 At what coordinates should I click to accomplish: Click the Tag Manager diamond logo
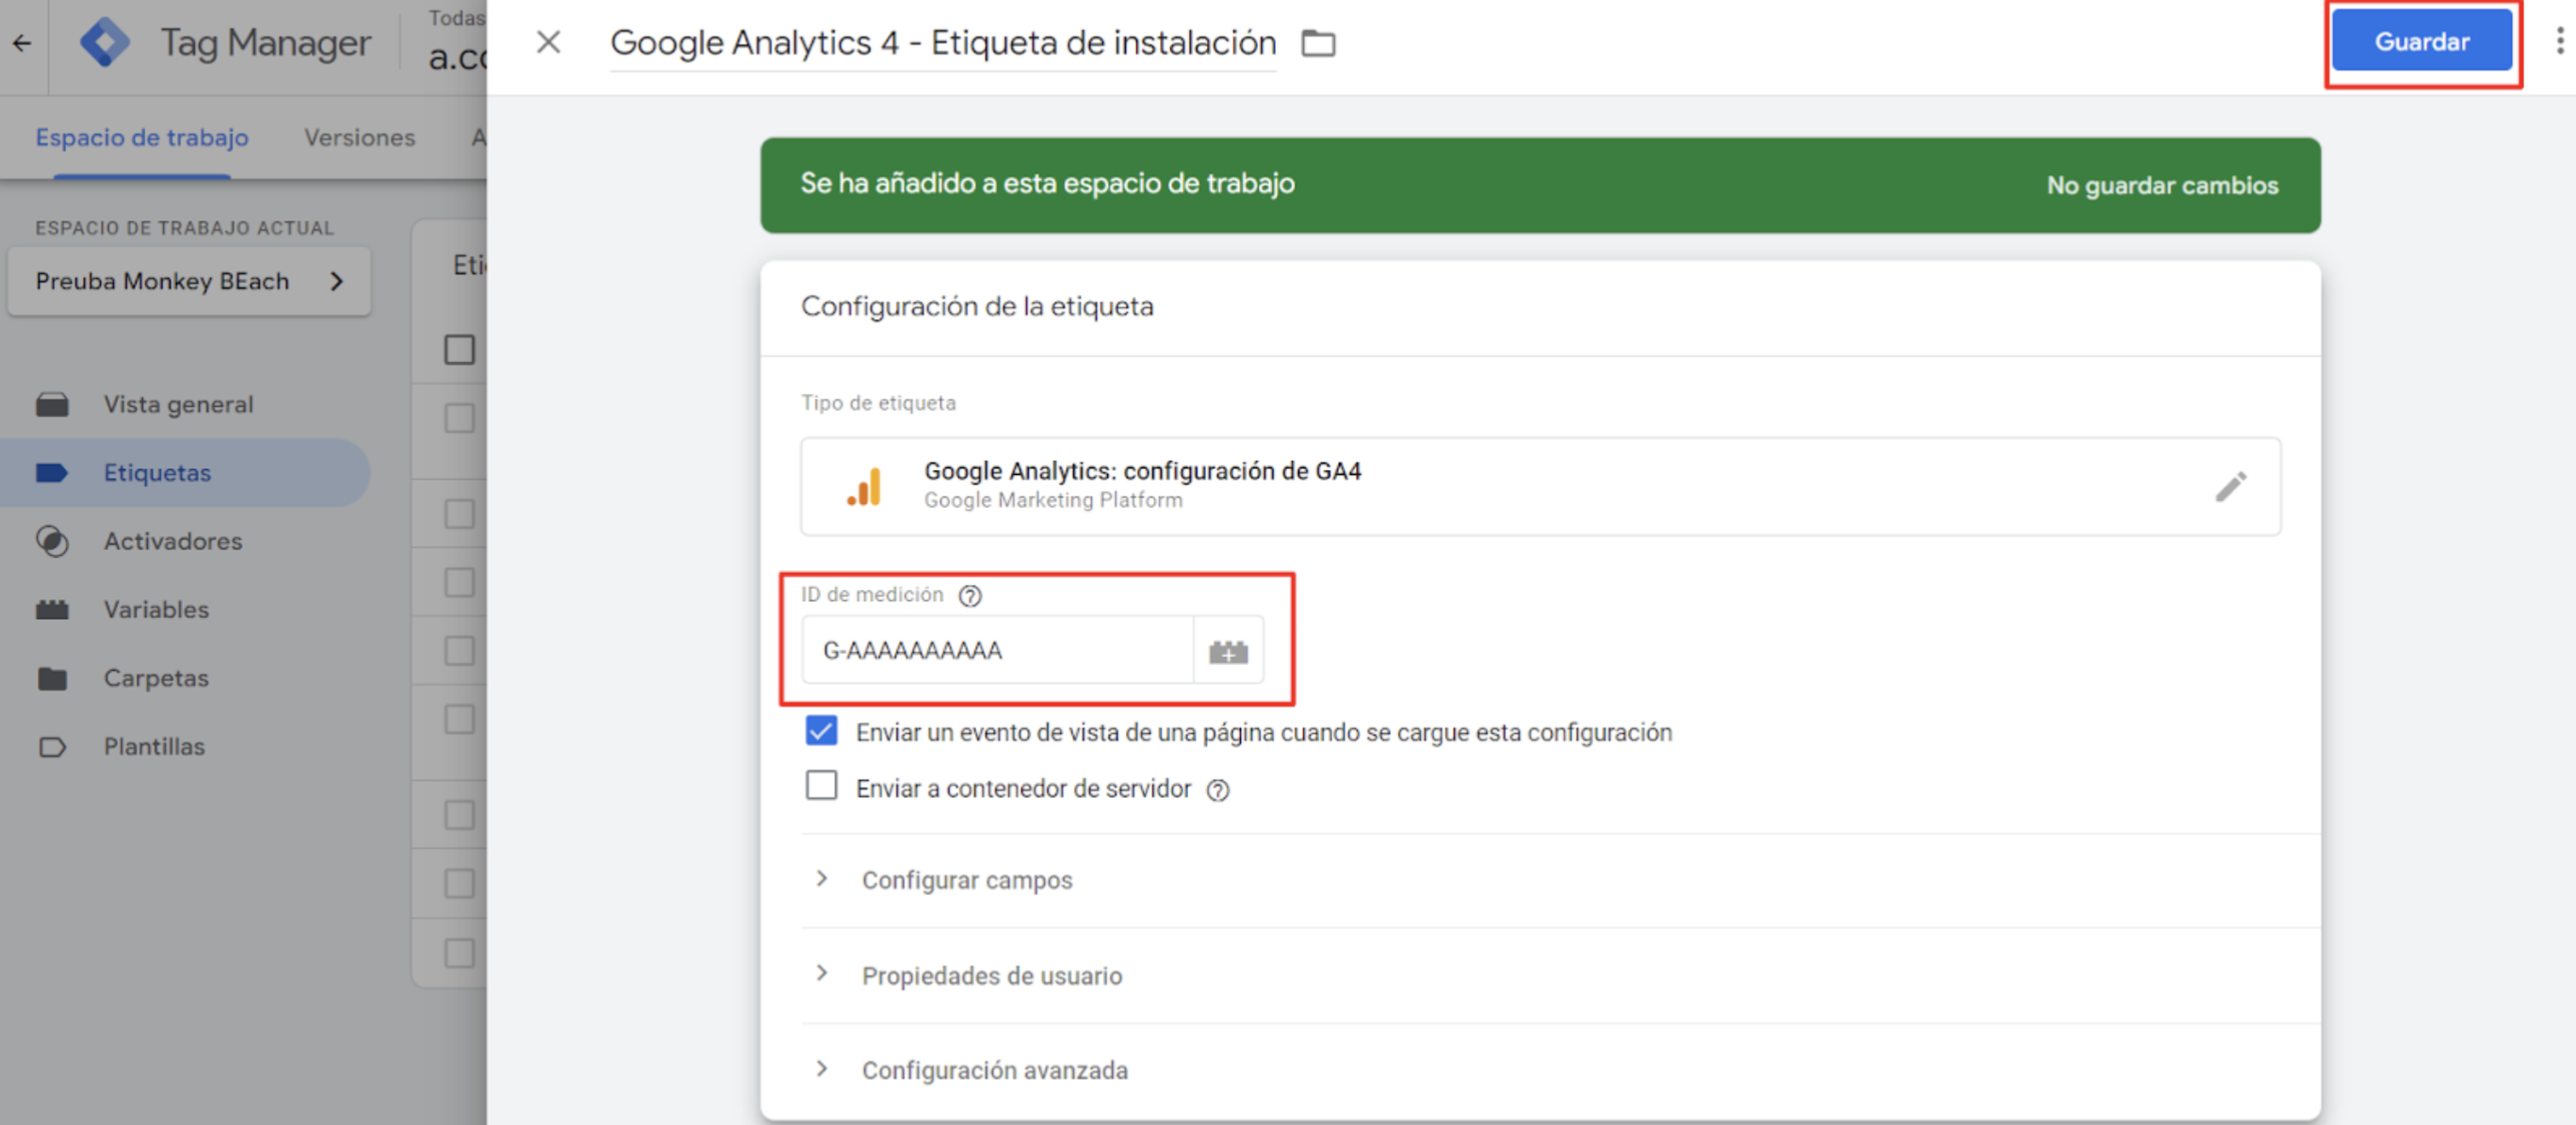[104, 43]
